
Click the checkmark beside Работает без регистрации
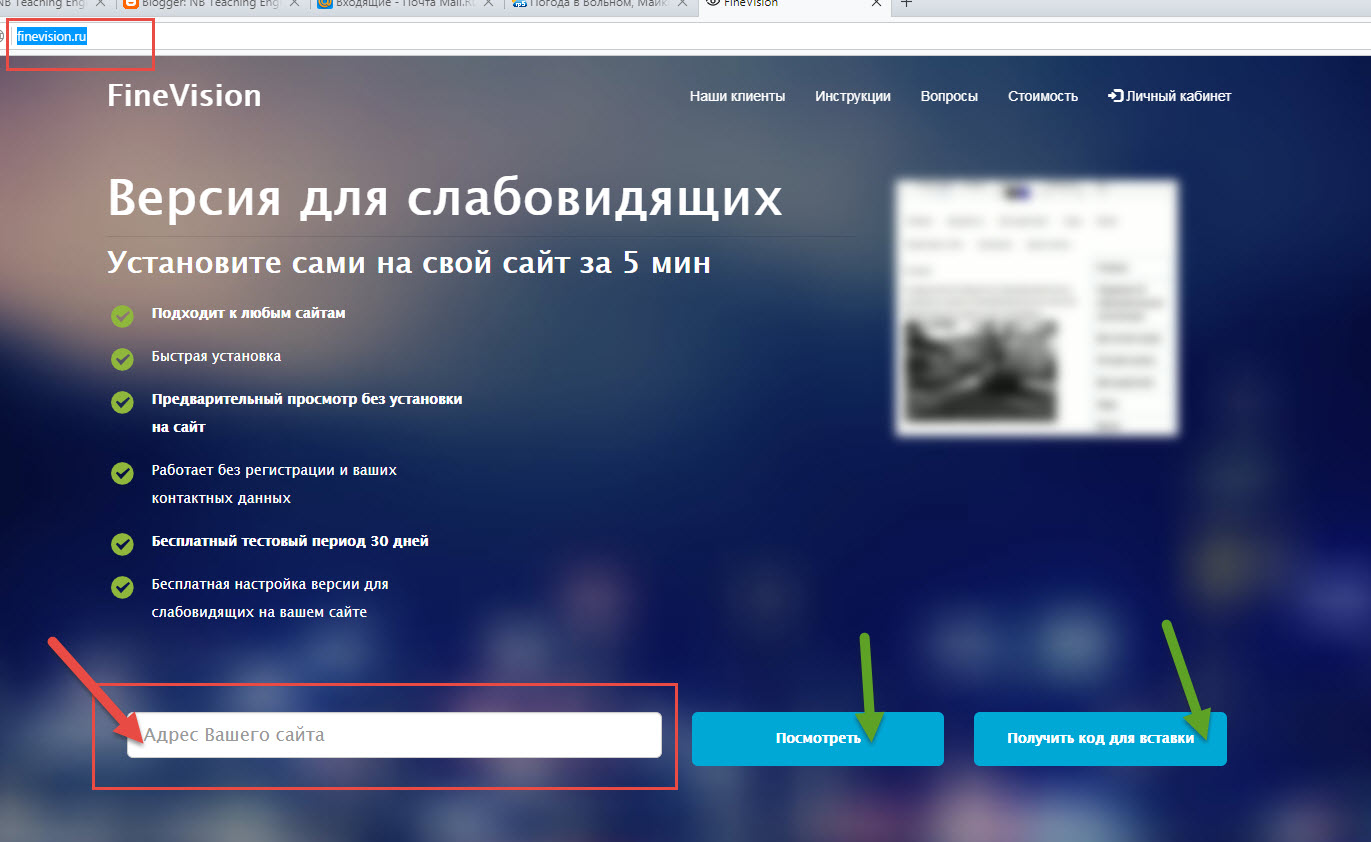tap(122, 473)
